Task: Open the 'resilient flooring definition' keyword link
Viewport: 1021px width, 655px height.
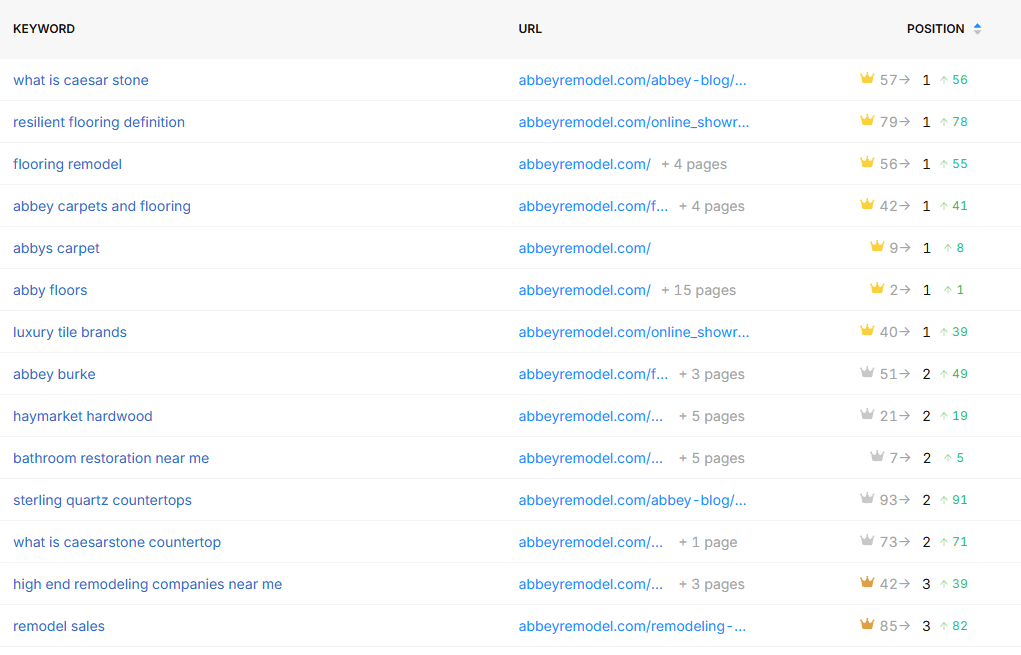Action: (99, 122)
